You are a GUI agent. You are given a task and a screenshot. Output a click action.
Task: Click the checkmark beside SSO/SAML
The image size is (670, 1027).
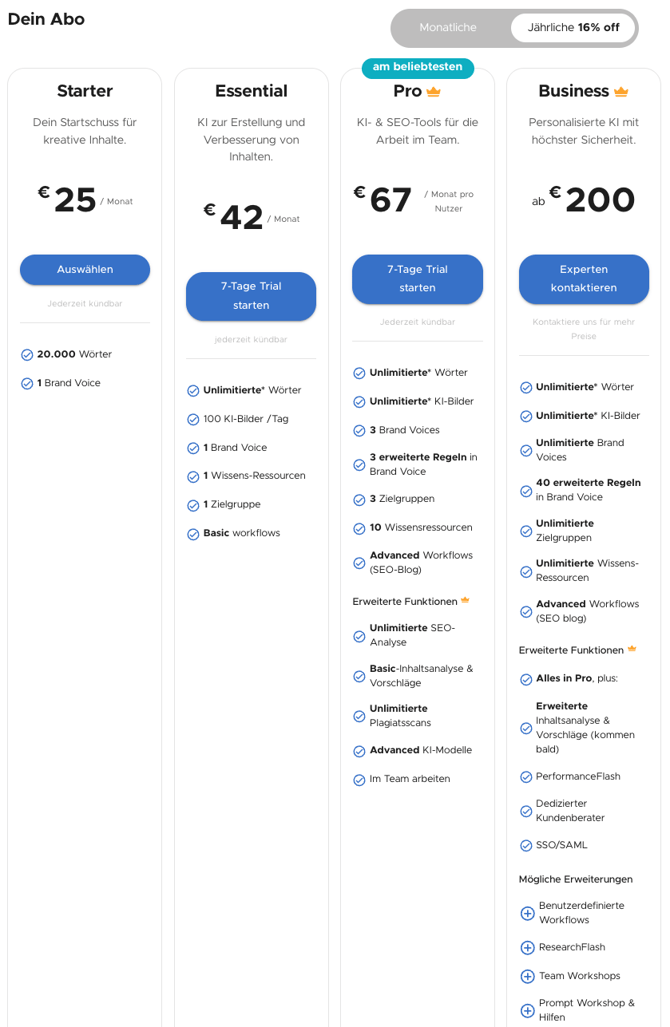[x=526, y=846]
